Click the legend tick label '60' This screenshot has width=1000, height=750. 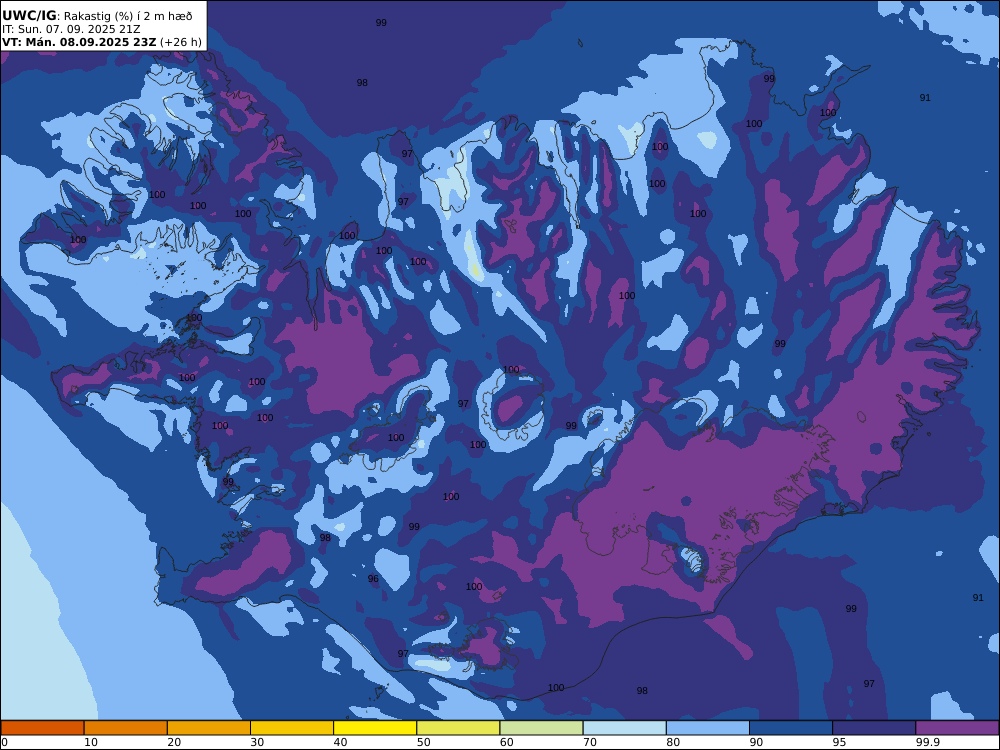pyautogui.click(x=506, y=742)
